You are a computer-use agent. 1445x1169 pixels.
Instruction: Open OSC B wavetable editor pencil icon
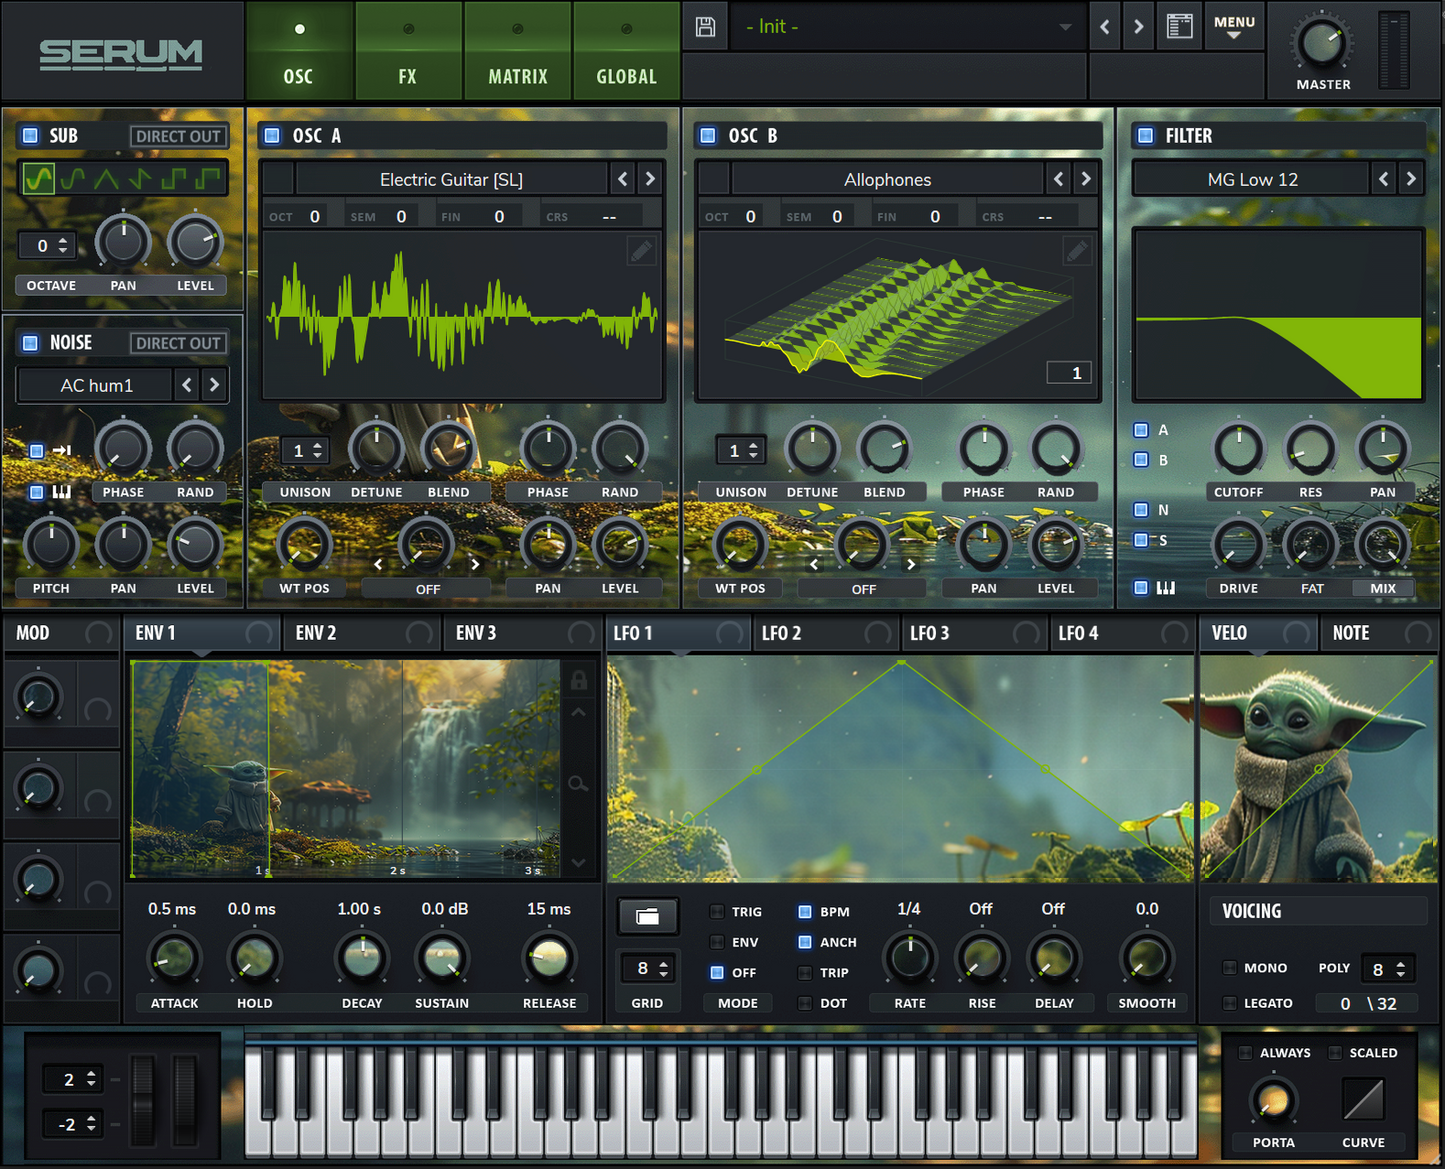[1077, 250]
